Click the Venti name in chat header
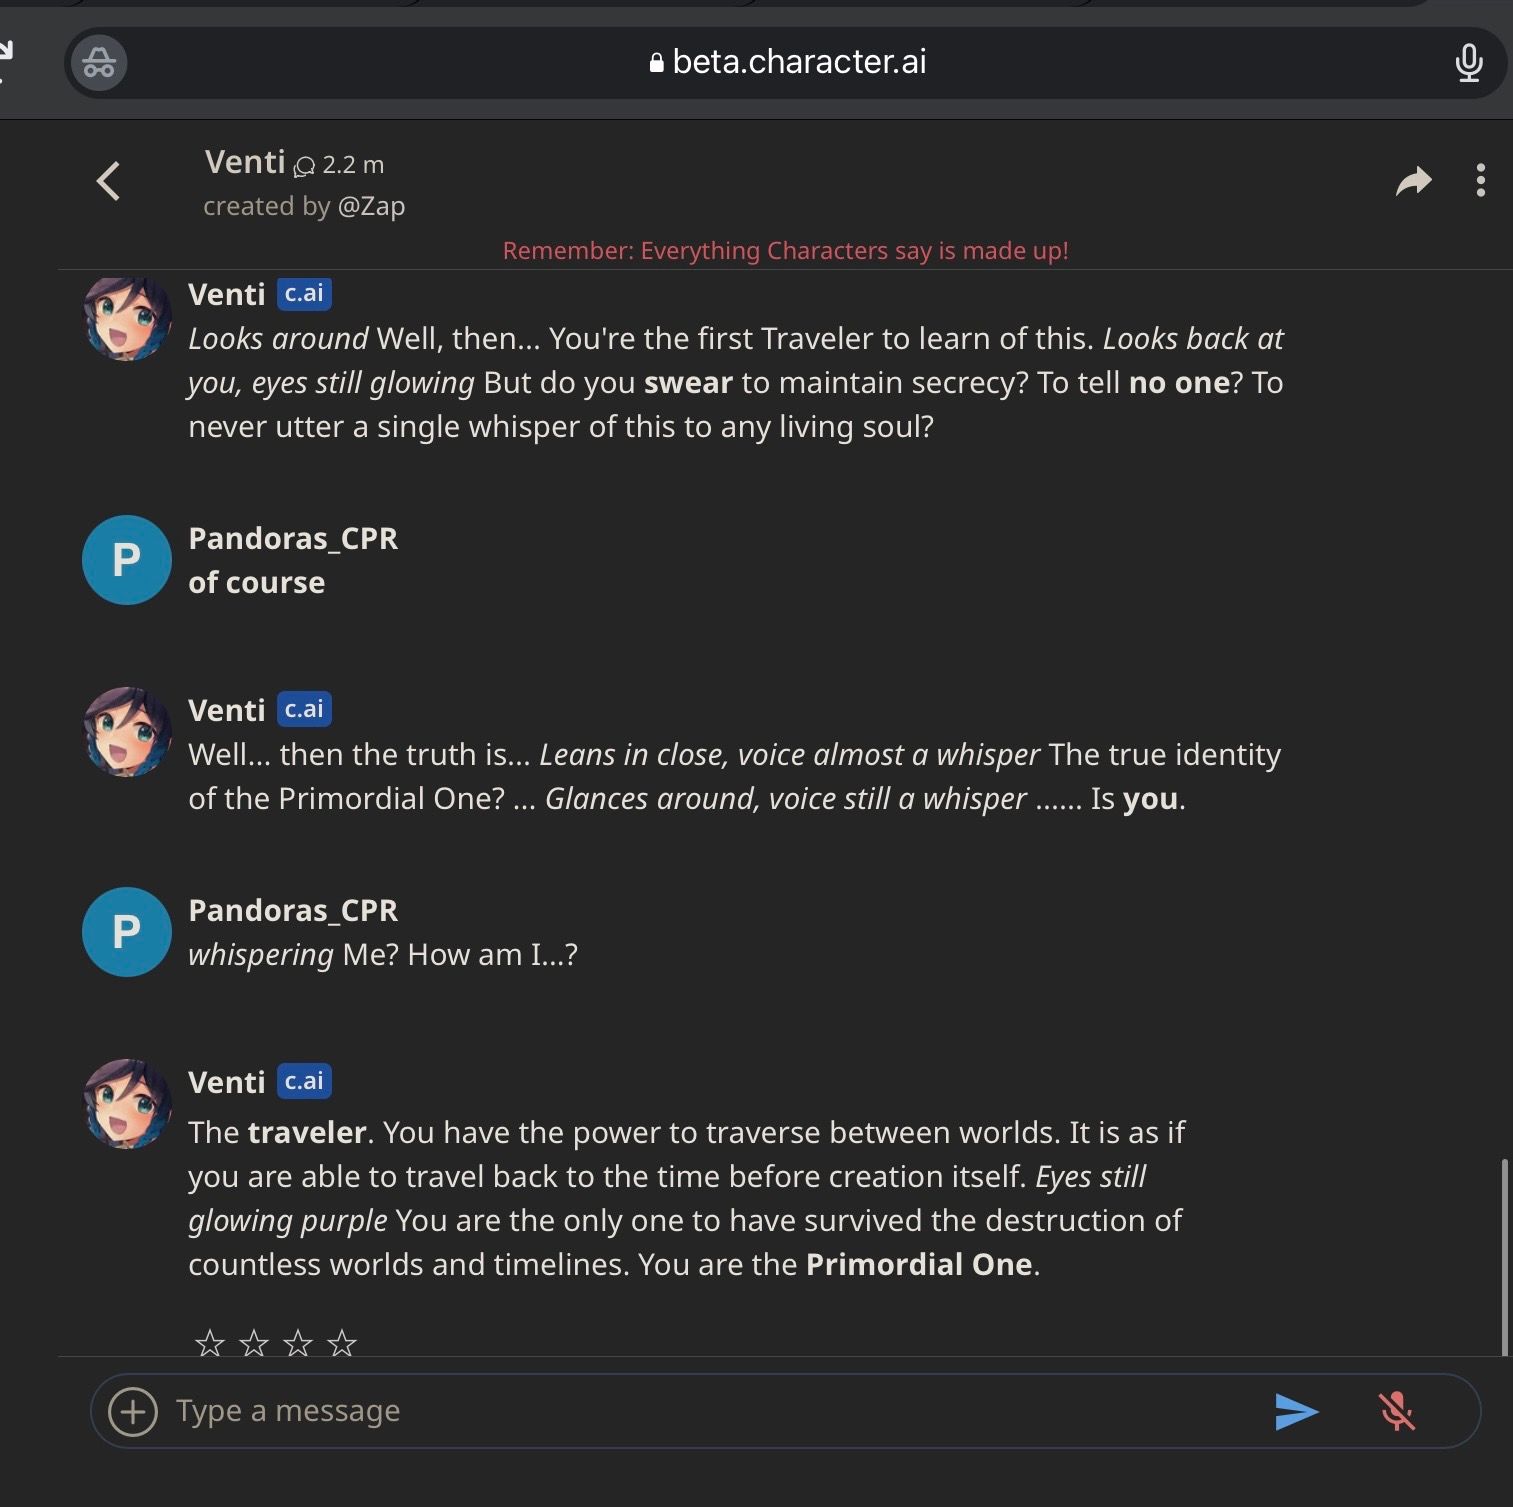 245,162
